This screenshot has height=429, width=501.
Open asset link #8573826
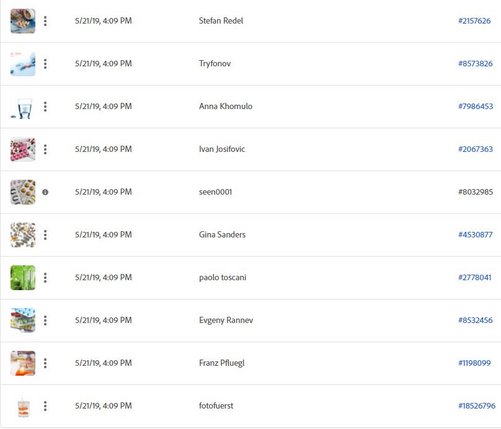tap(475, 64)
